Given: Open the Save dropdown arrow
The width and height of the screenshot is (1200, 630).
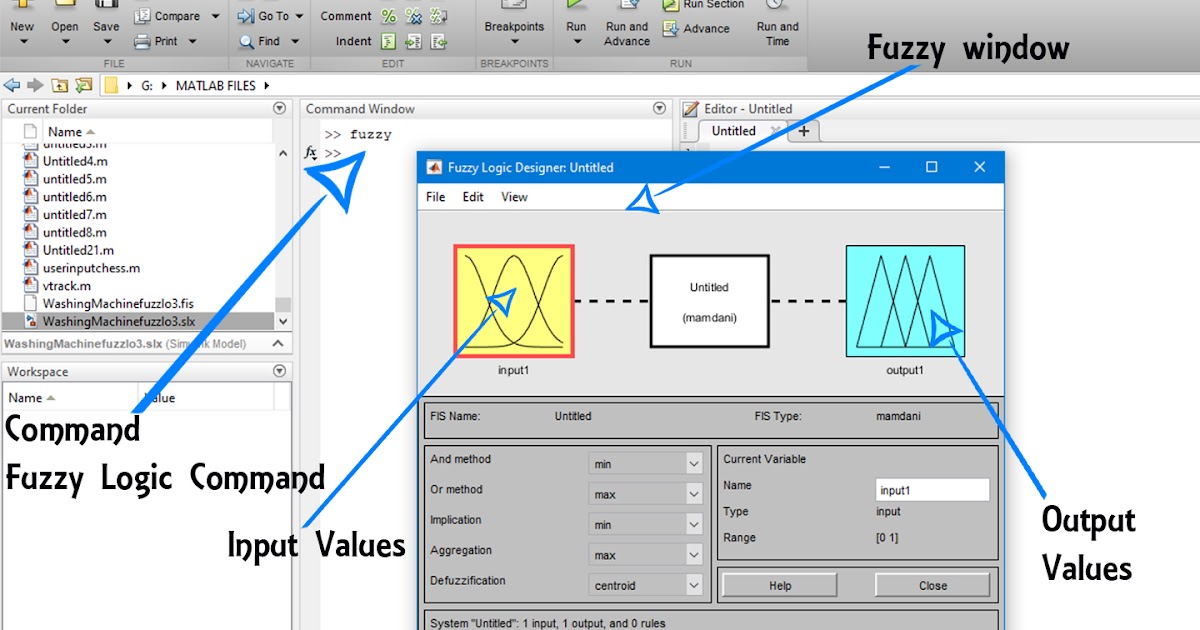Looking at the screenshot, I should pyautogui.click(x=106, y=42).
